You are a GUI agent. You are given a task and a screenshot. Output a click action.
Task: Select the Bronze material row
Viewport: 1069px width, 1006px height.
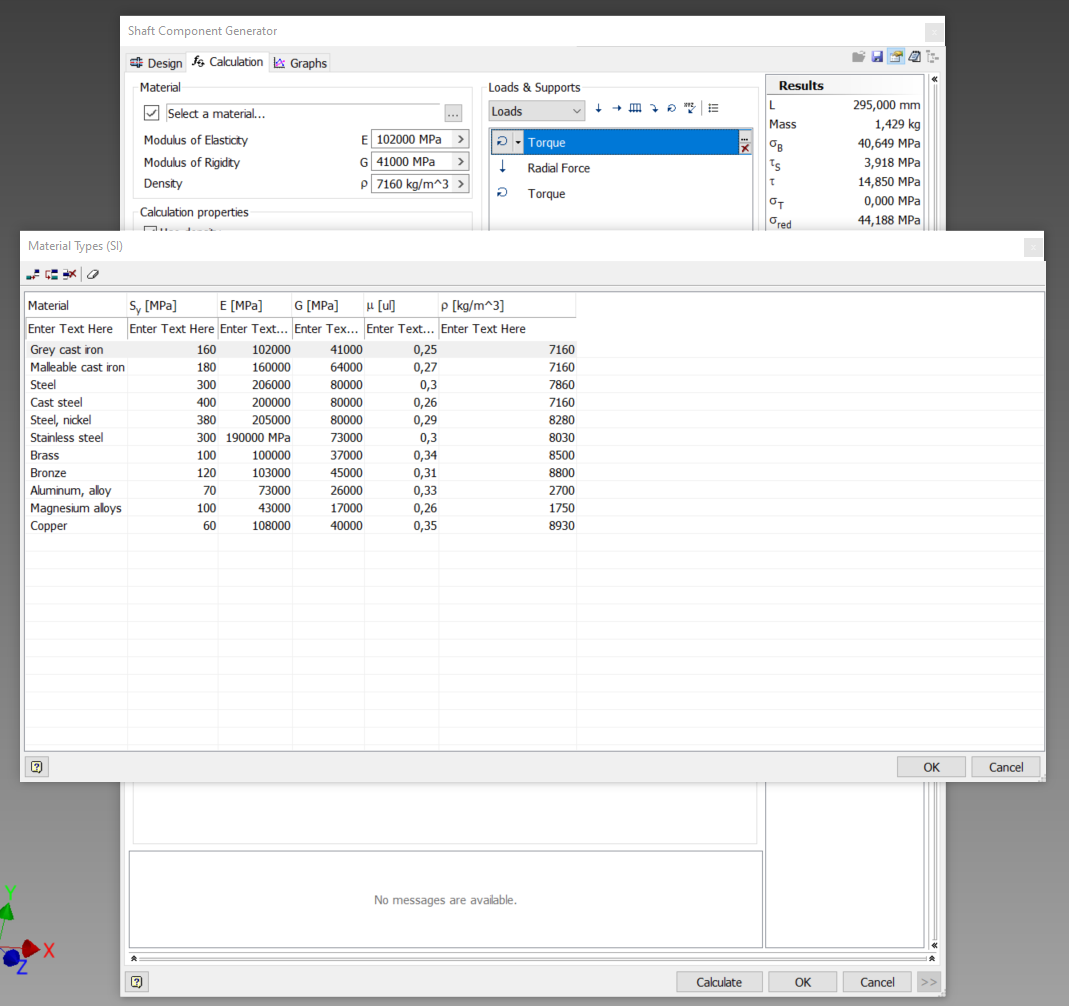(301, 473)
